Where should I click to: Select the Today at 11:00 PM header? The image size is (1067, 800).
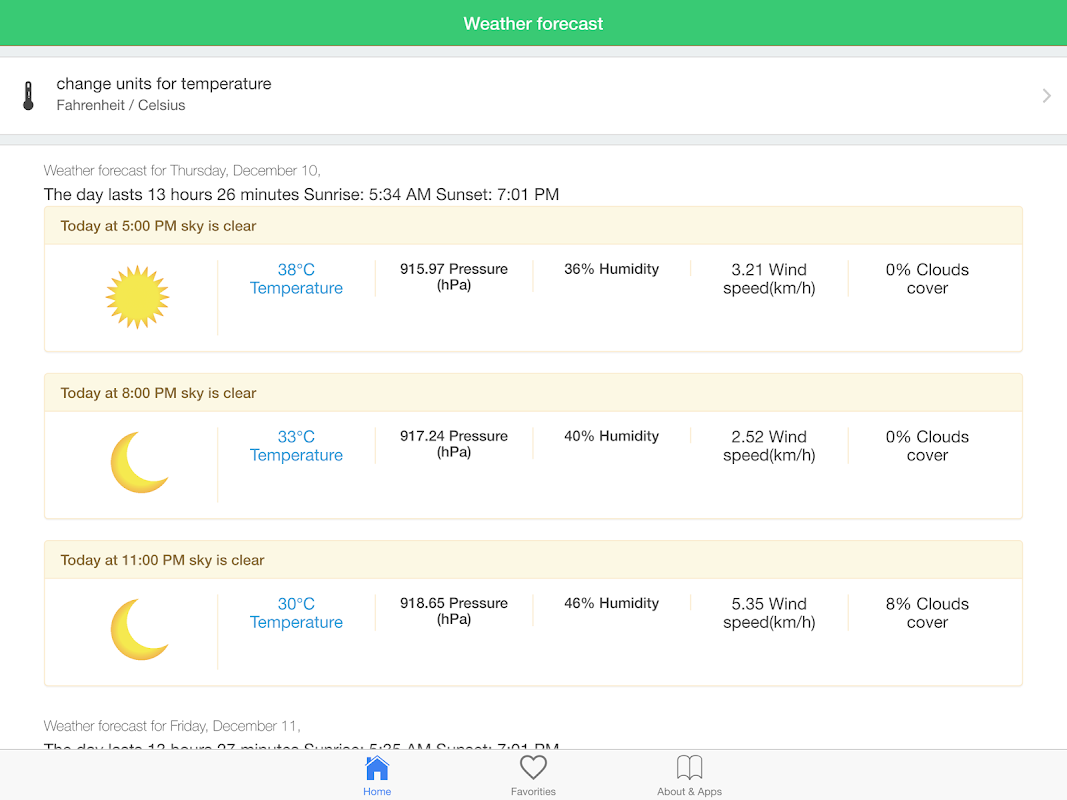[x=162, y=560]
